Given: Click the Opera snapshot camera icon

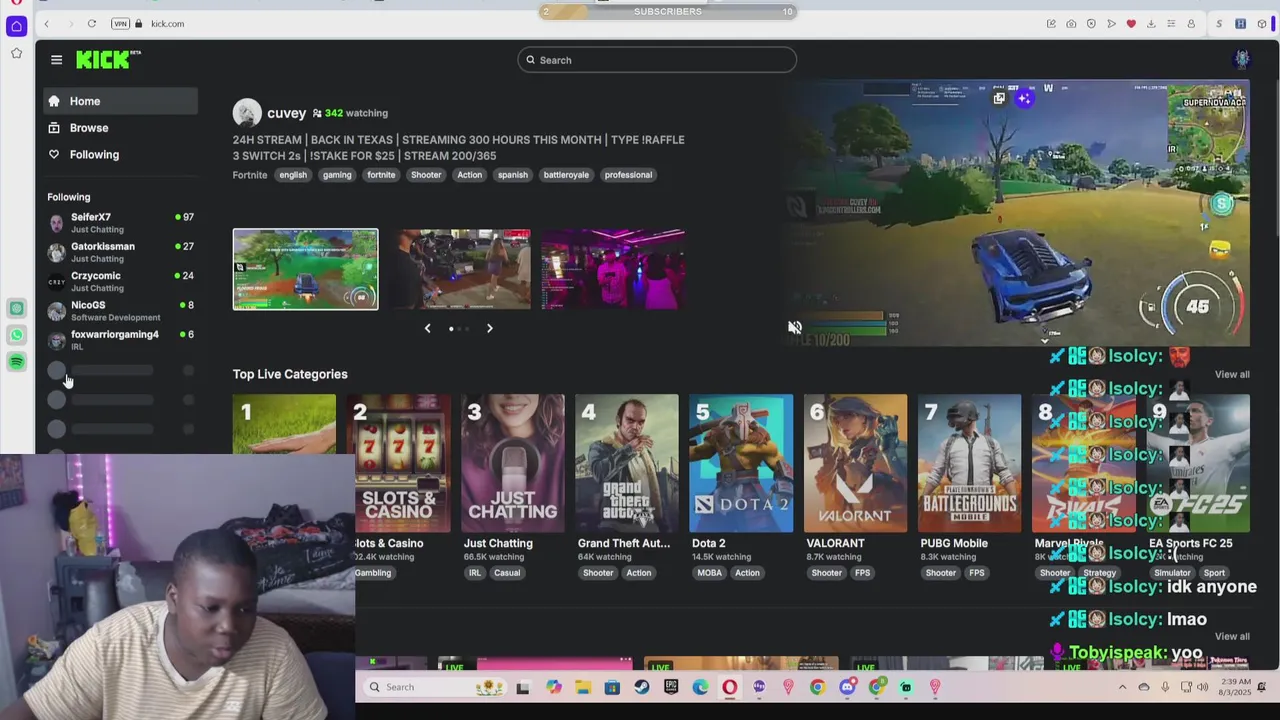Looking at the screenshot, I should click(x=1071, y=24).
